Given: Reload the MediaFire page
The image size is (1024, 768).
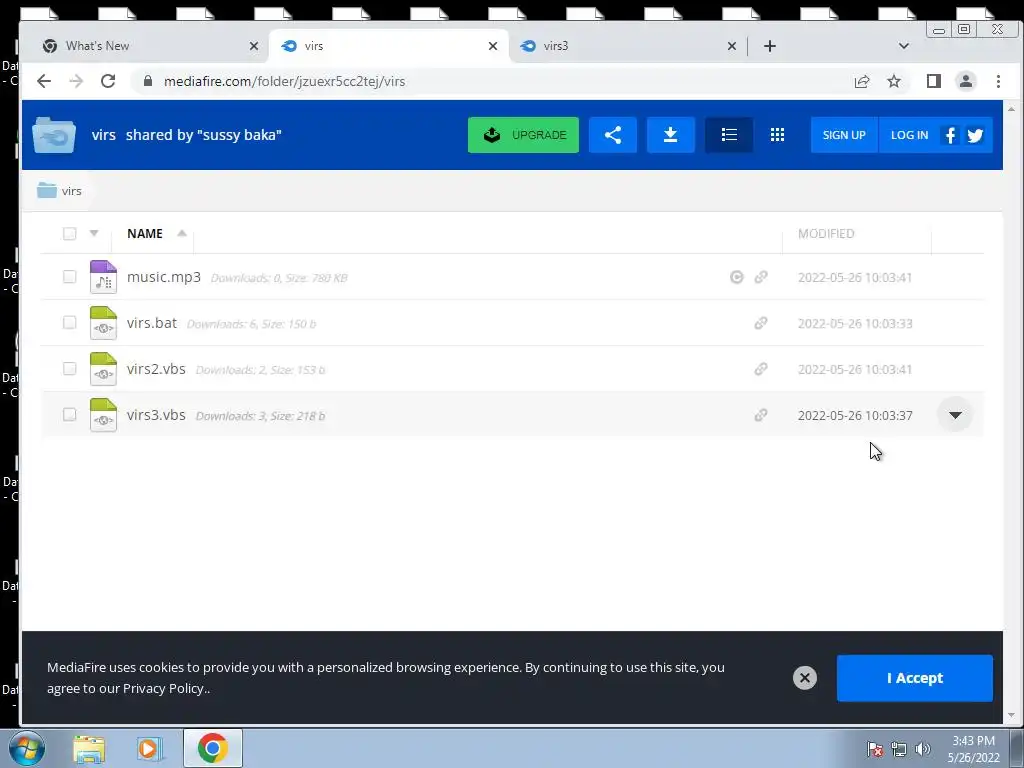Looking at the screenshot, I should pos(108,81).
